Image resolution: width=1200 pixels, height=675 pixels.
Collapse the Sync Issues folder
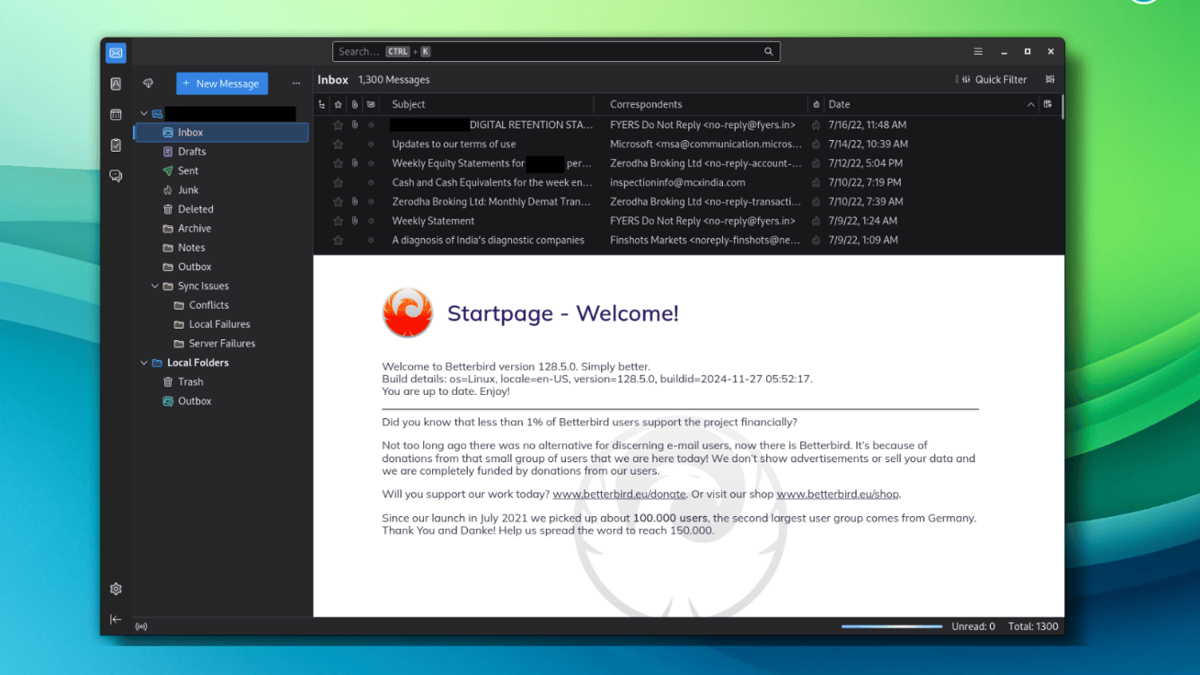point(155,286)
